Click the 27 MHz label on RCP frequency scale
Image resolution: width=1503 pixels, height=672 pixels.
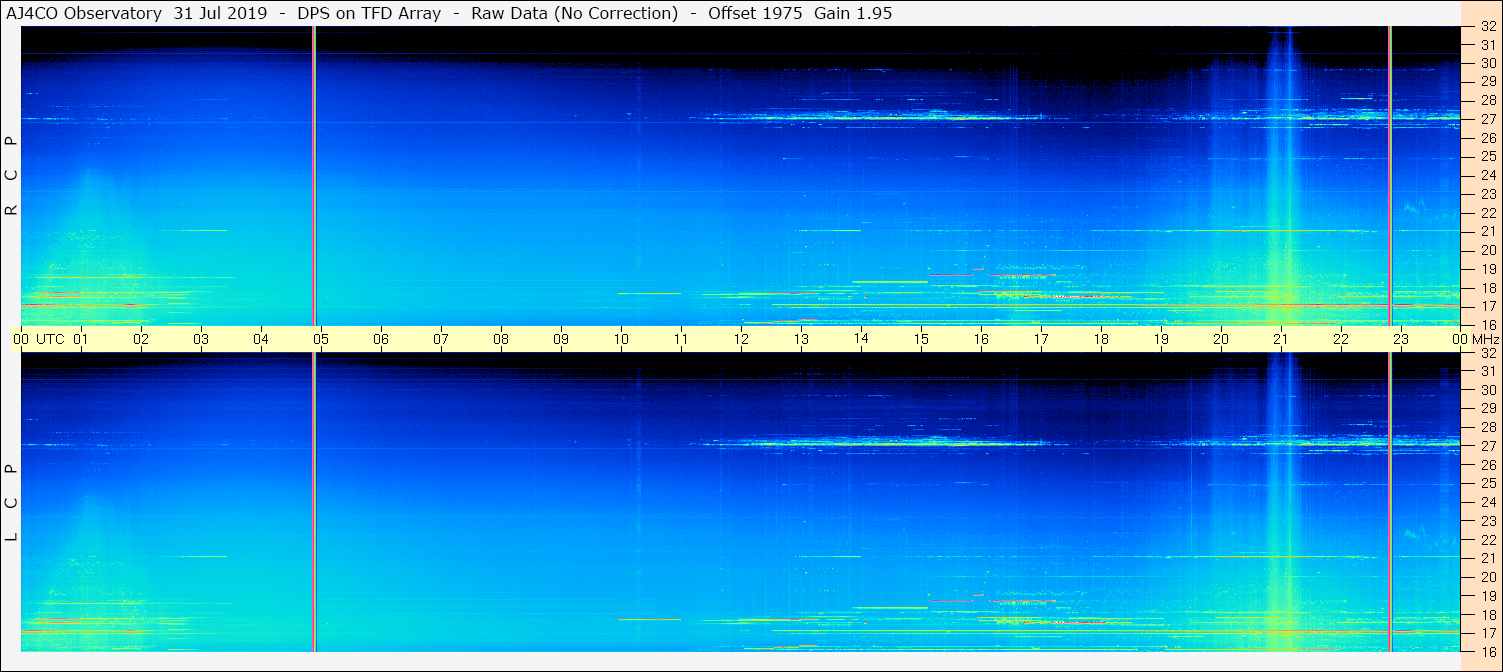1487,119
